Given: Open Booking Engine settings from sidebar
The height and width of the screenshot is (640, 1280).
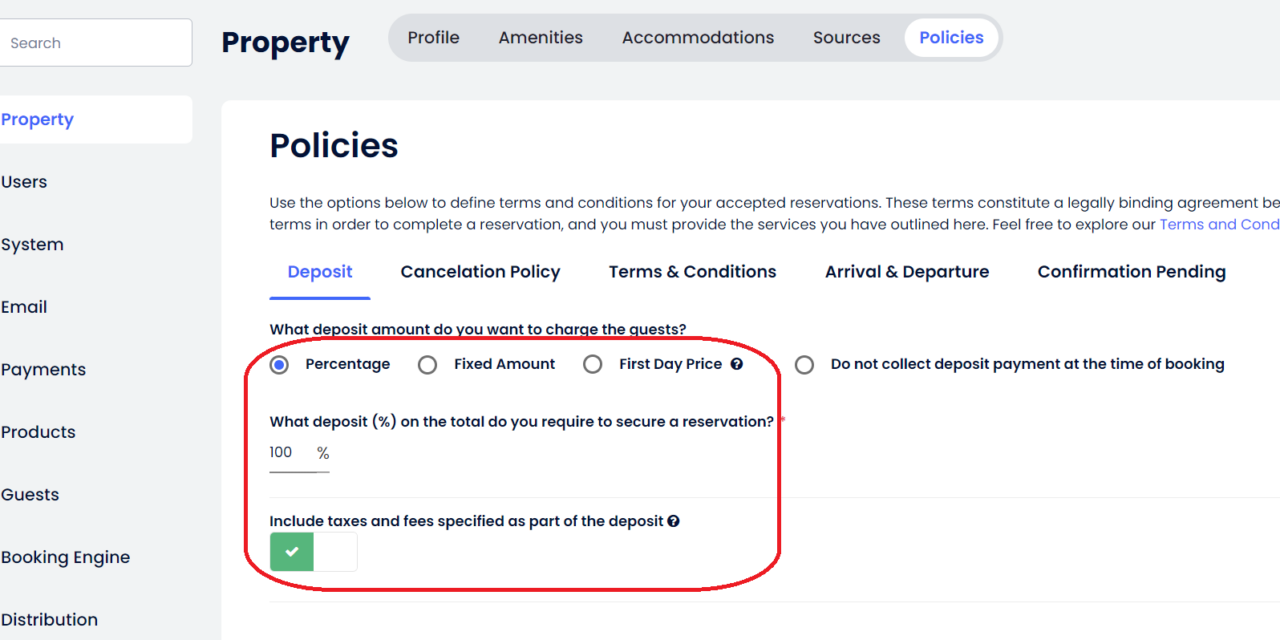Looking at the screenshot, I should (65, 557).
